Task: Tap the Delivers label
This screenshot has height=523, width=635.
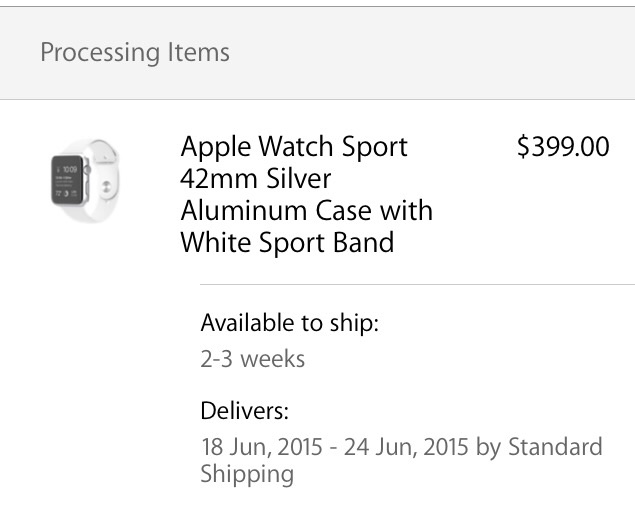Action: point(244,411)
